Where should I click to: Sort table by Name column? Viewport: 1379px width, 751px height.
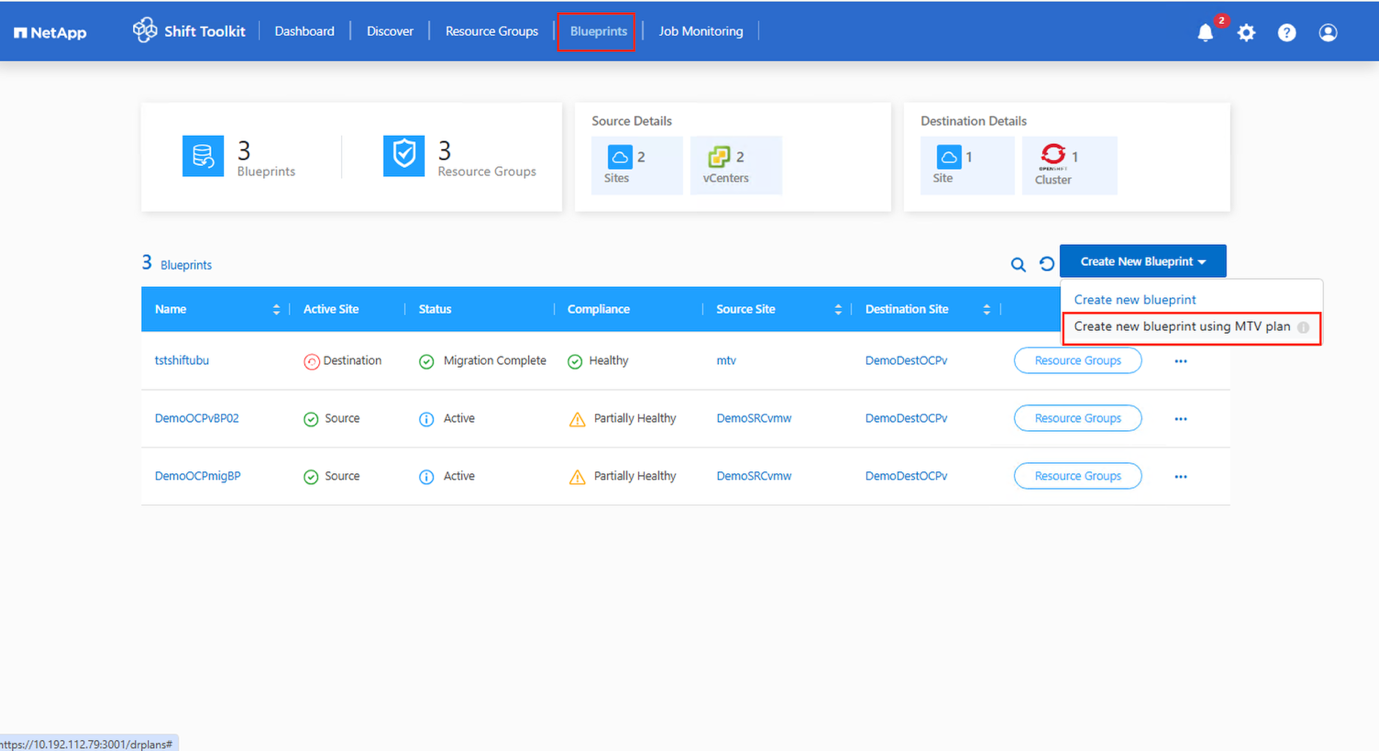(x=276, y=310)
